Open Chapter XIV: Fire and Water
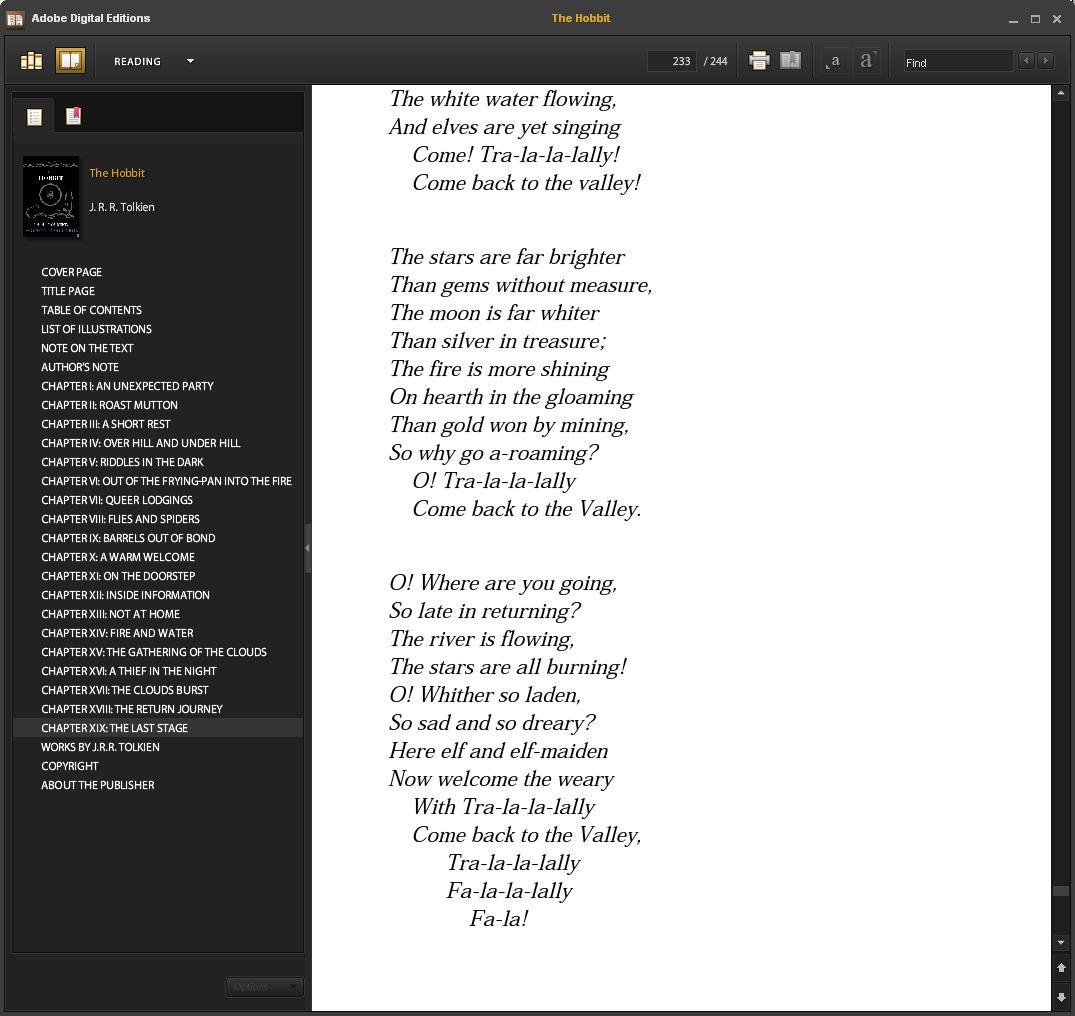 tap(117, 633)
